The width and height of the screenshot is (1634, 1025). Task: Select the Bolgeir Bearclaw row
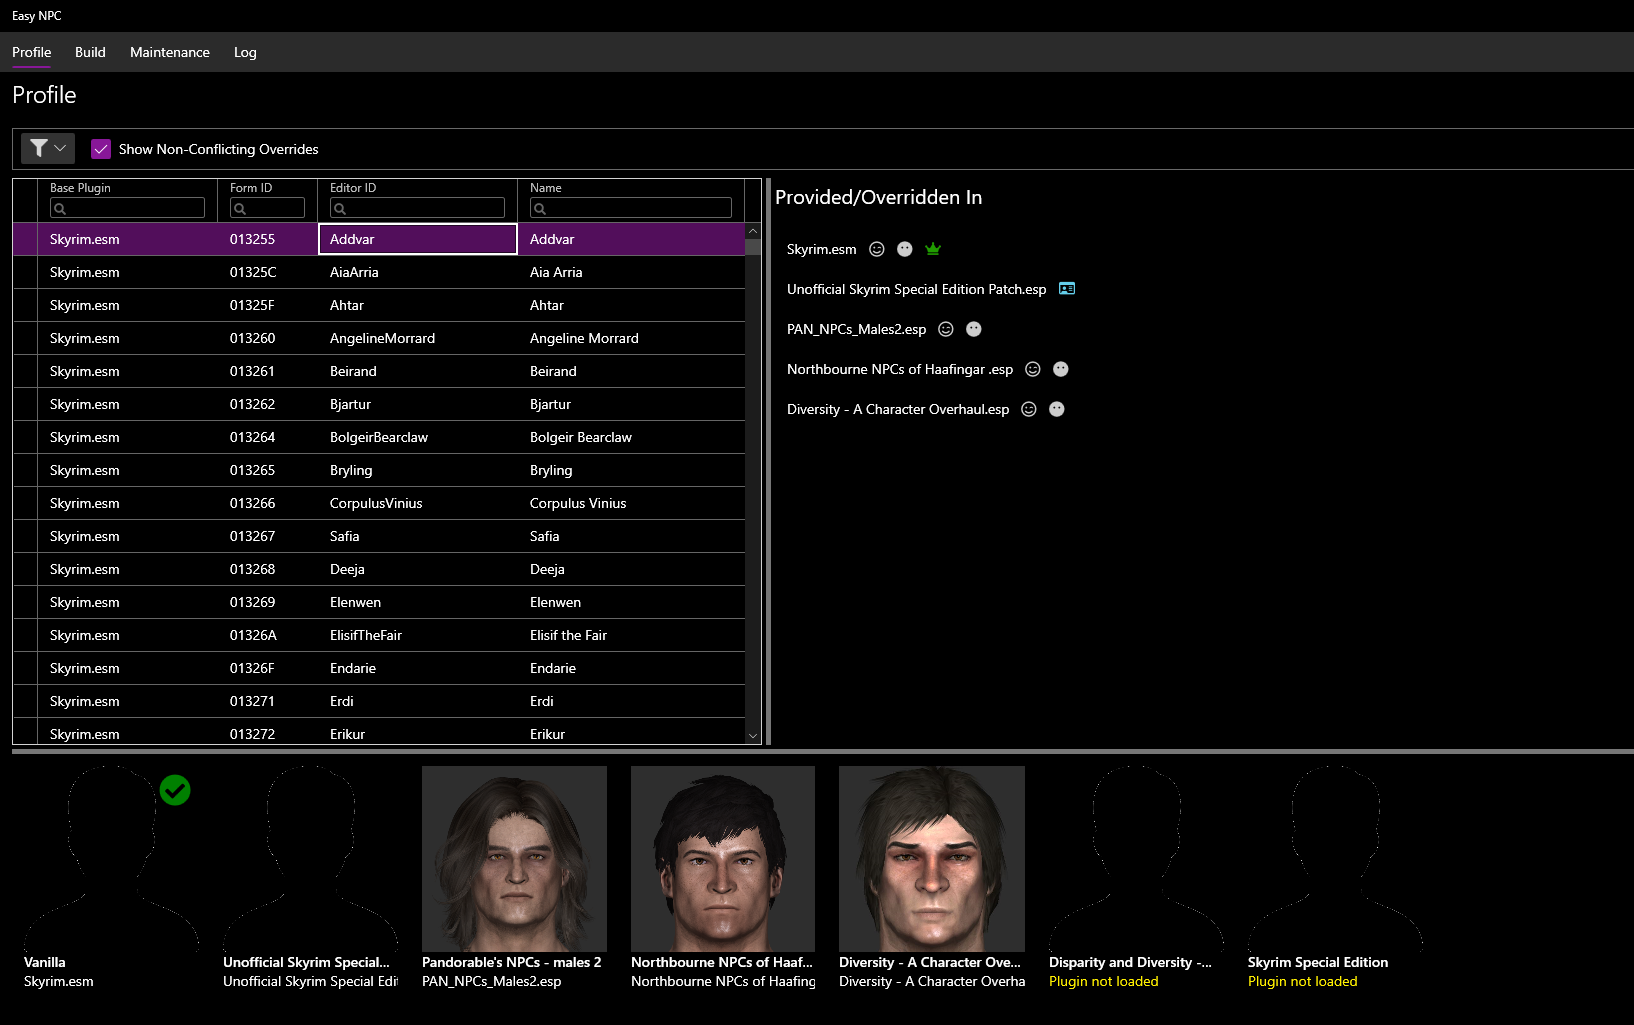[x=379, y=437]
